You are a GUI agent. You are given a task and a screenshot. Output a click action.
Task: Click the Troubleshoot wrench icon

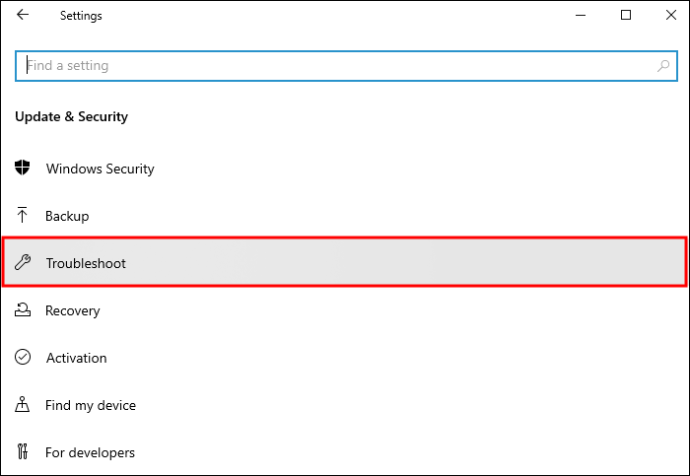[22, 262]
